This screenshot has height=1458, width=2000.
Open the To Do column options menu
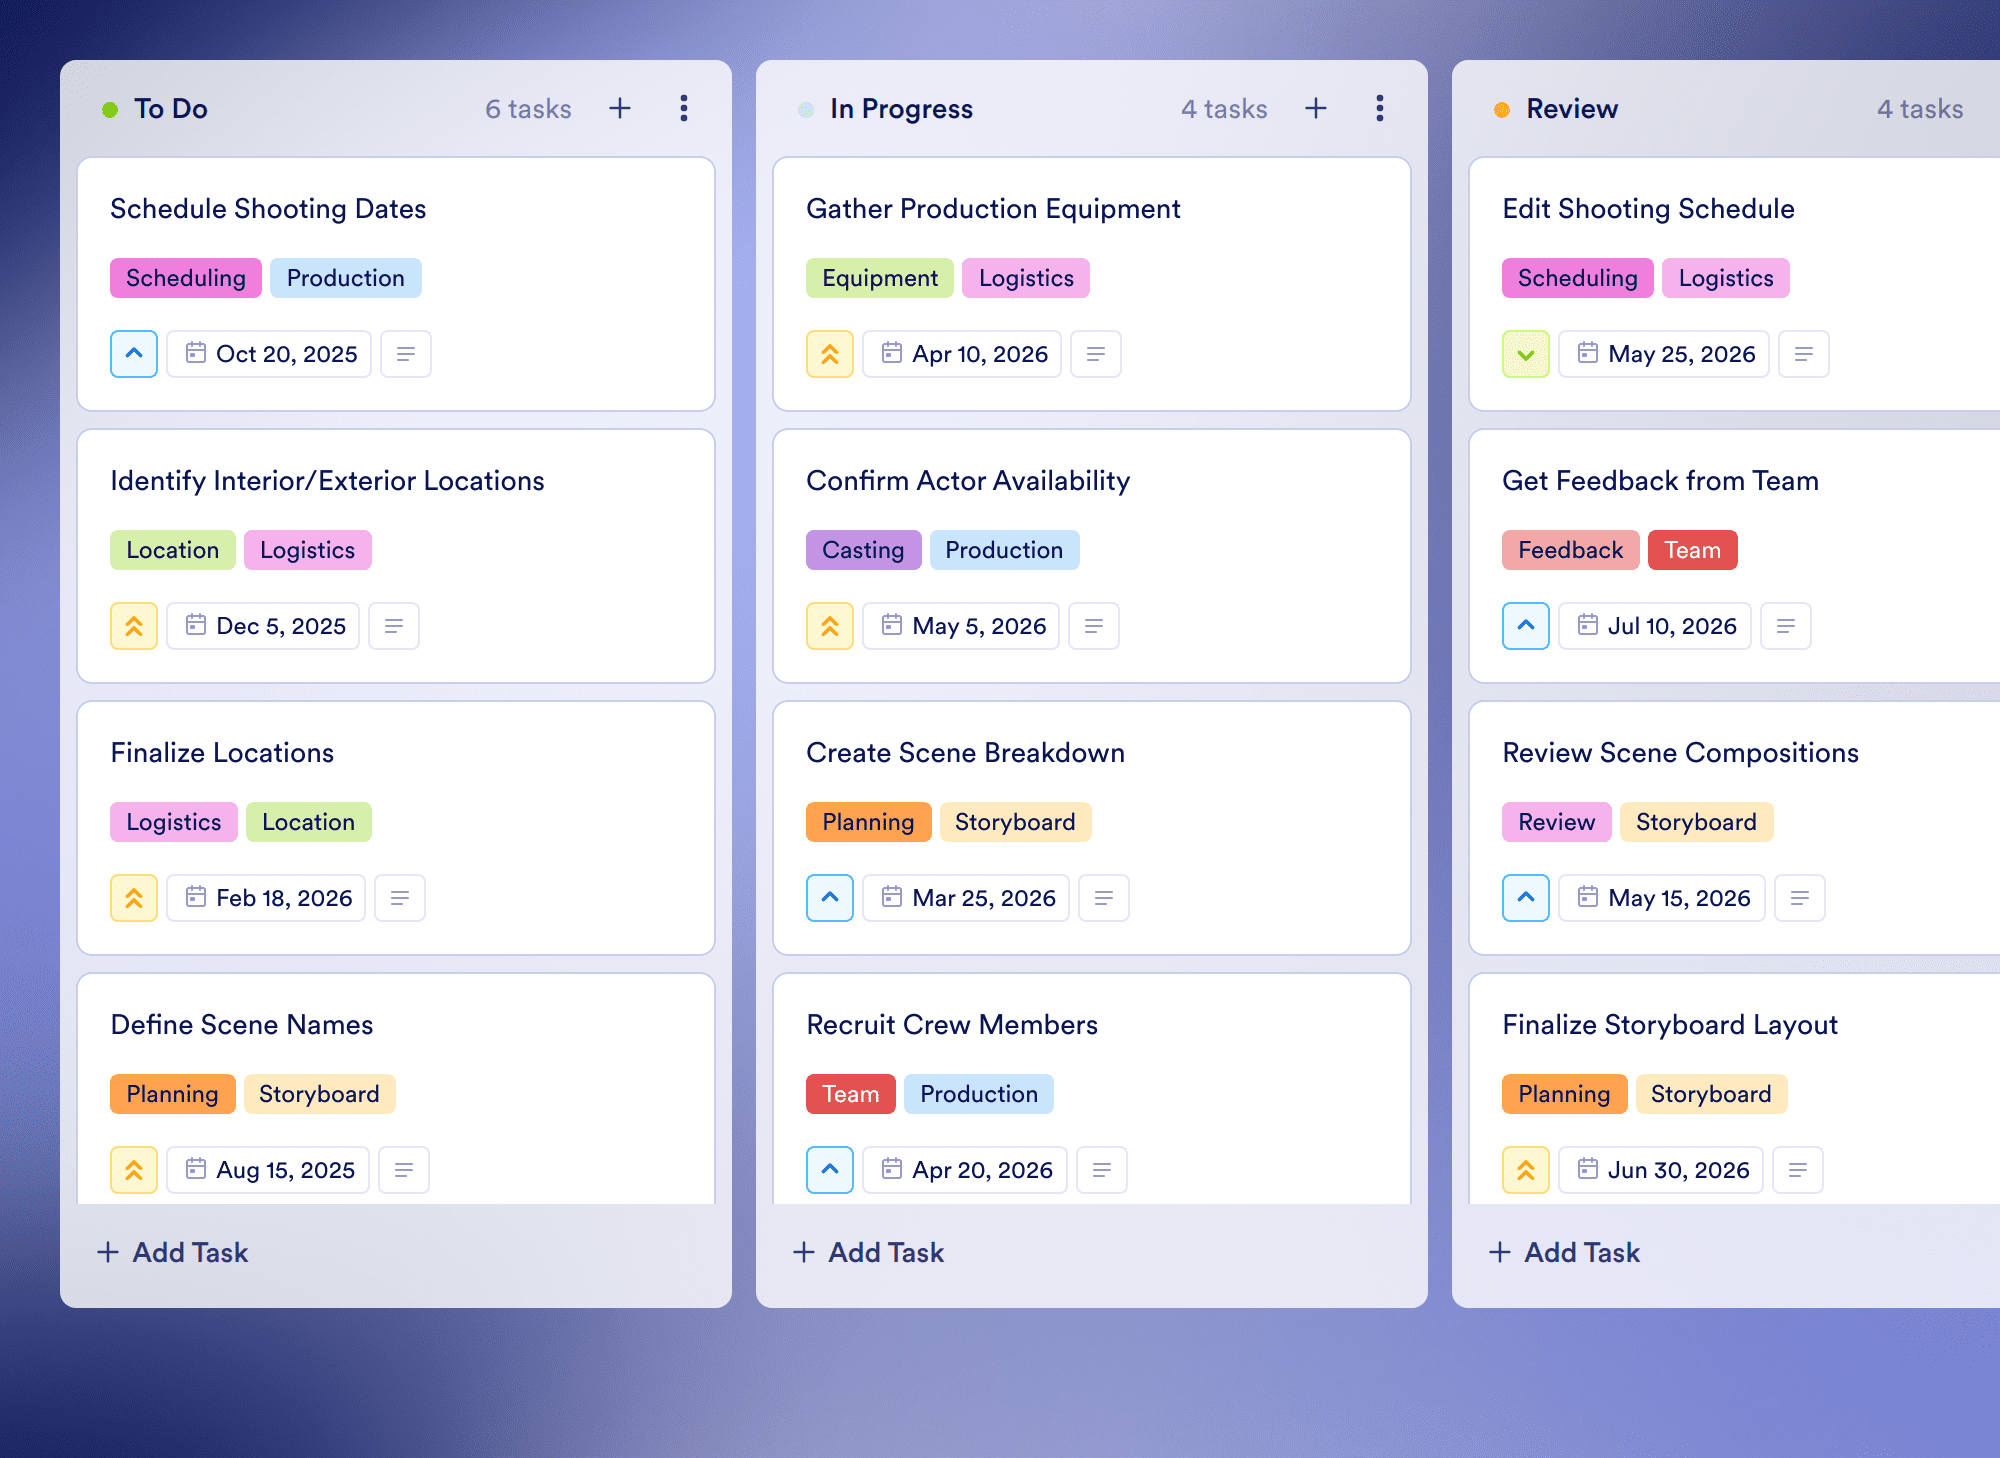[684, 108]
